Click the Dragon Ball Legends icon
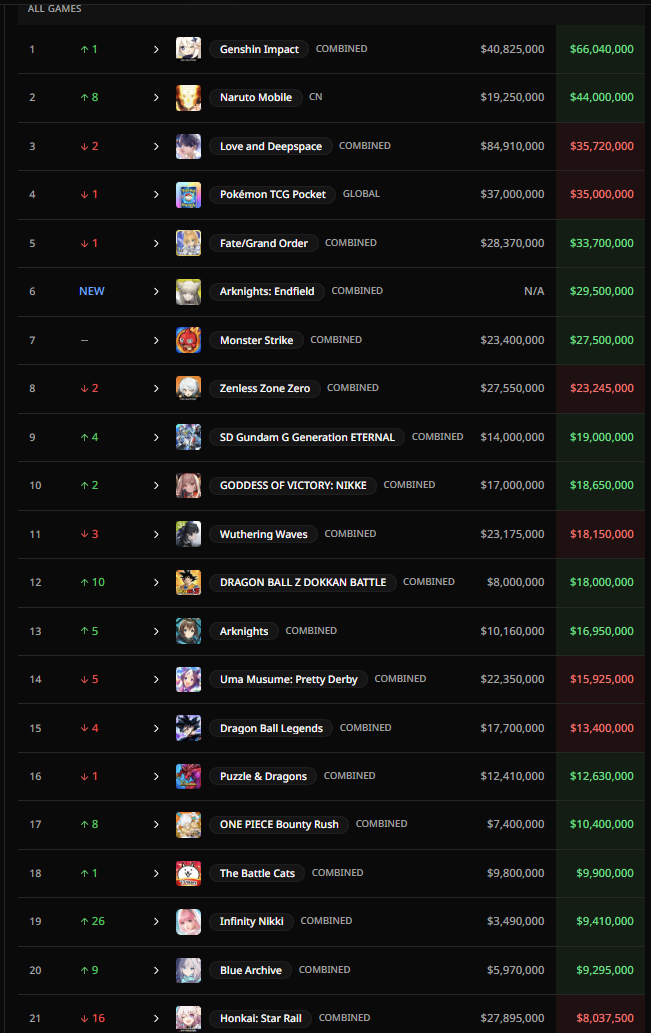Image resolution: width=651 pixels, height=1033 pixels. [x=188, y=728]
